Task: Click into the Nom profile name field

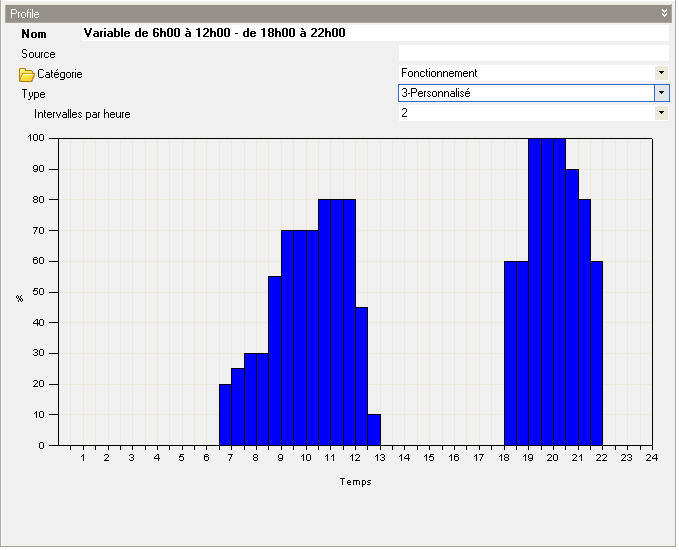Action: pos(374,33)
